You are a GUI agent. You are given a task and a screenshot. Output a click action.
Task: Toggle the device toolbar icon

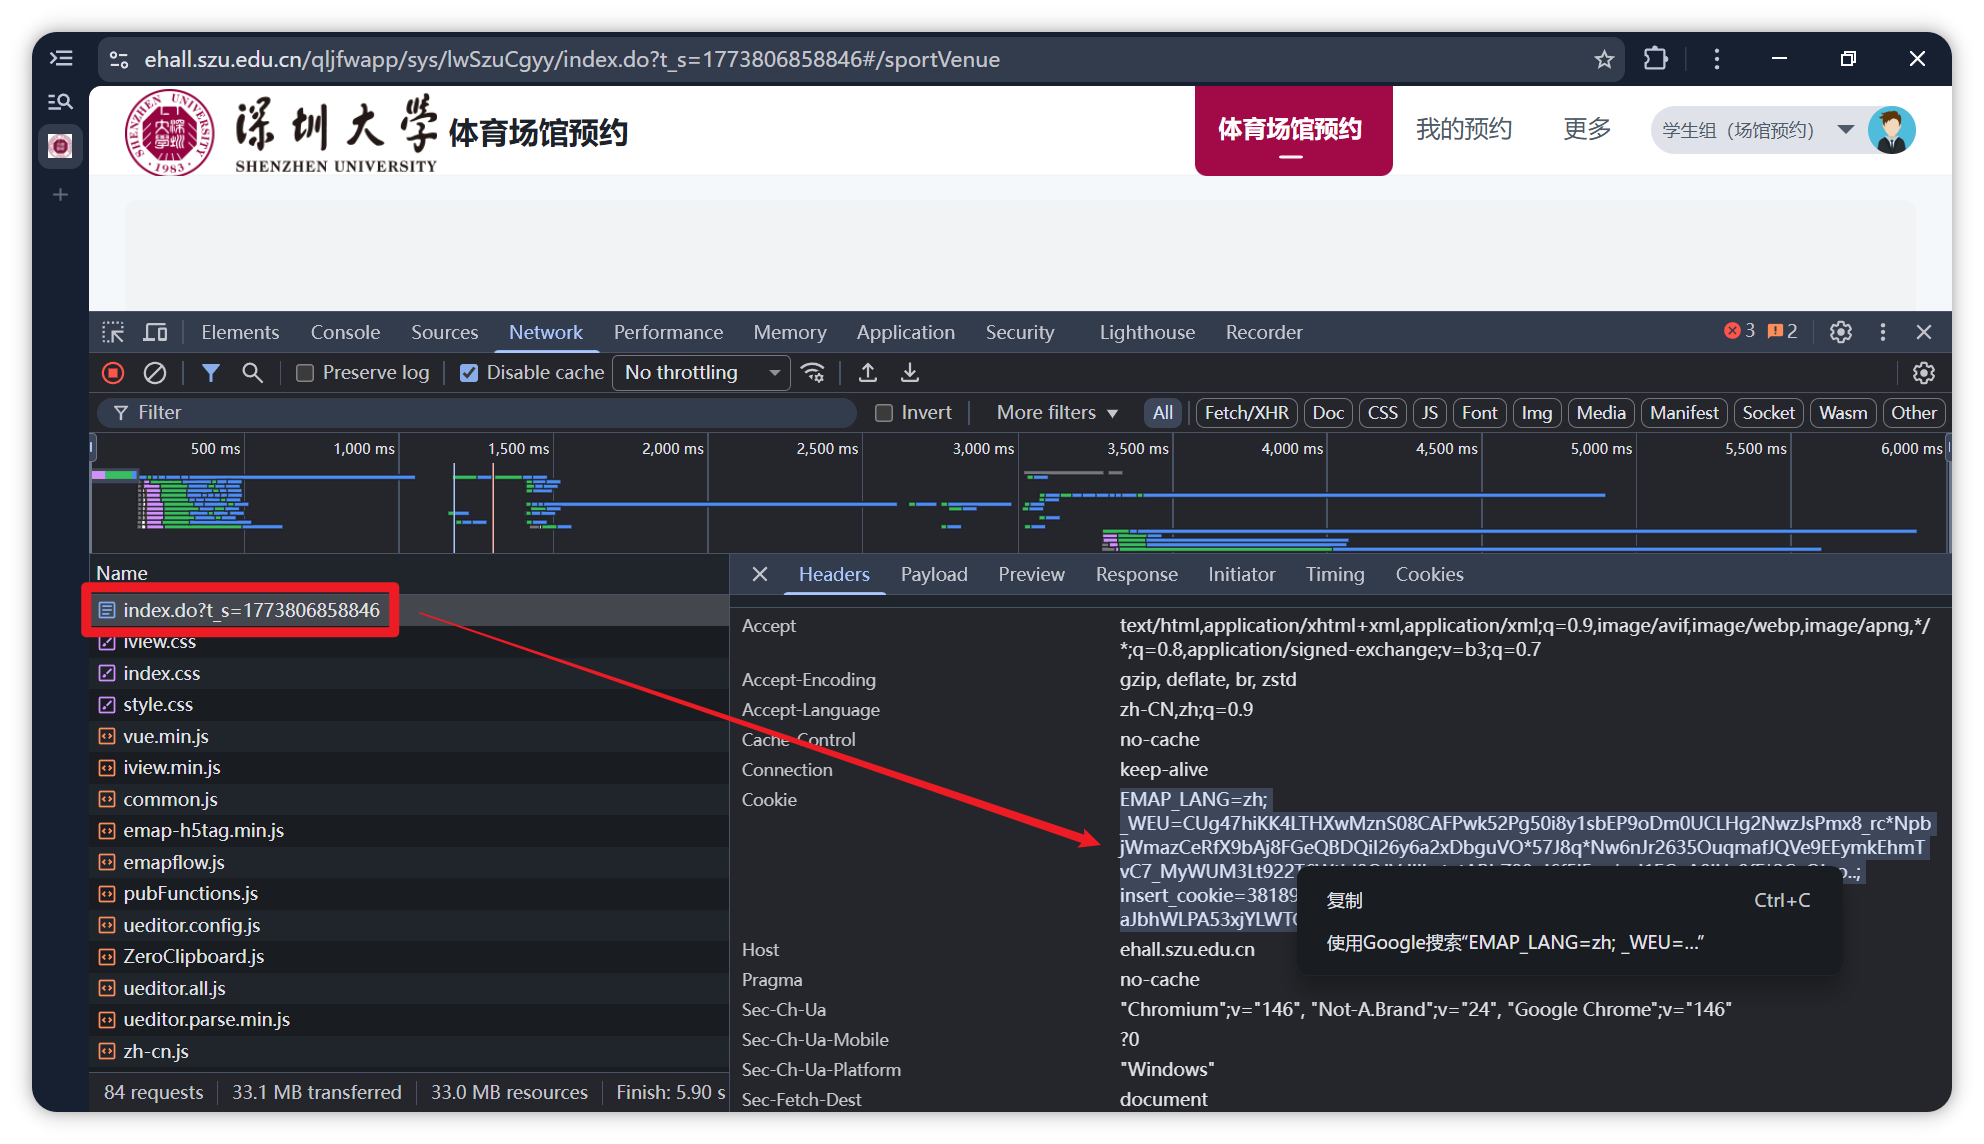coord(156,332)
